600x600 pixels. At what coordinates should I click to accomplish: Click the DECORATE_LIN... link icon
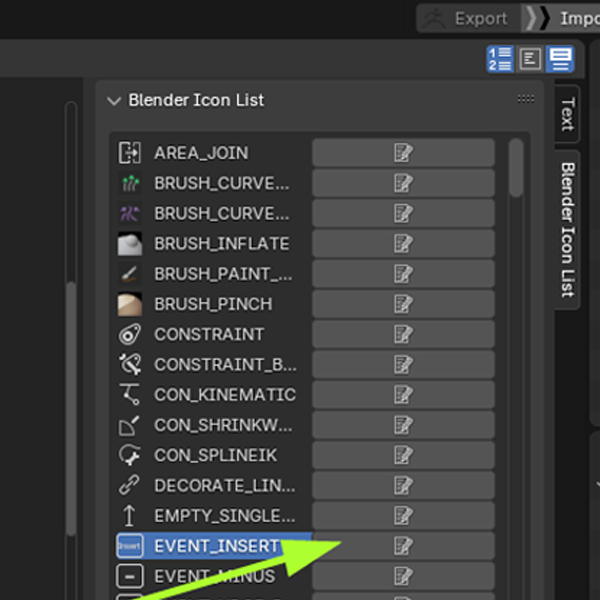tap(129, 485)
